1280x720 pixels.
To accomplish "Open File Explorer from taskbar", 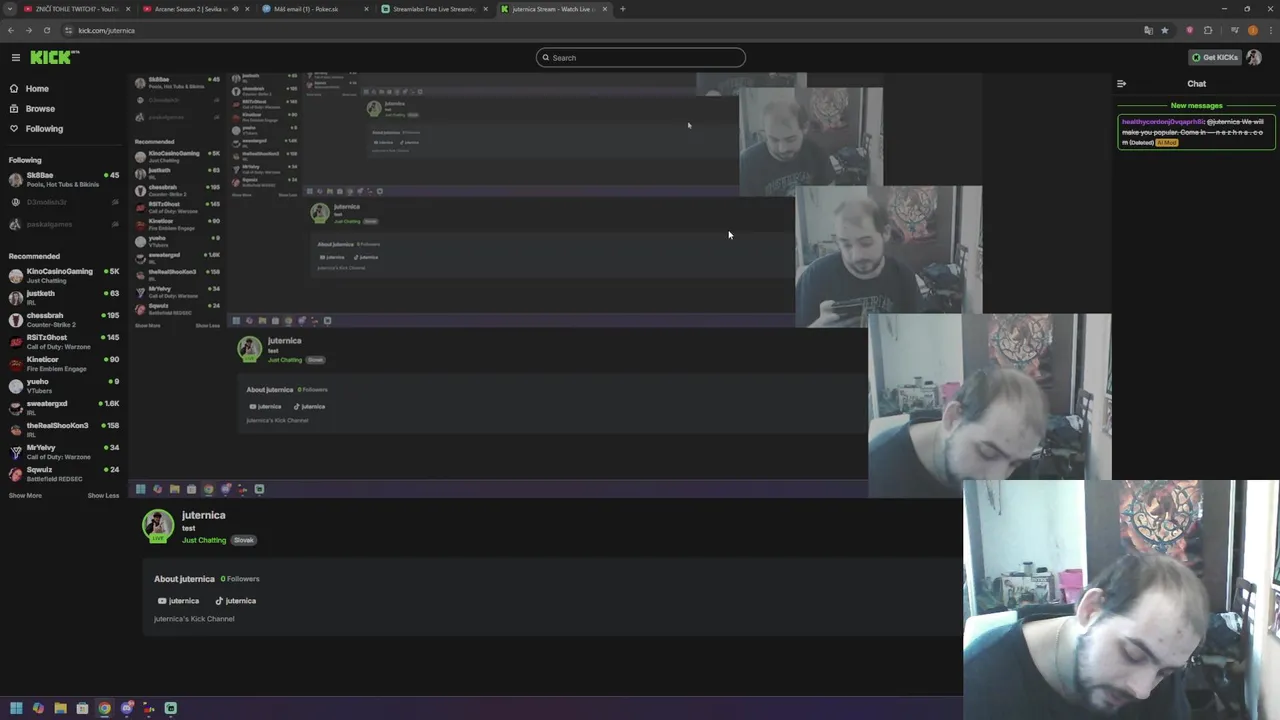I will (60, 708).
